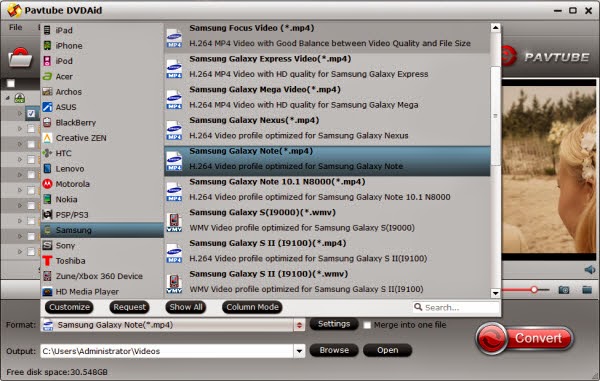Open the ASUS device category

(102, 107)
